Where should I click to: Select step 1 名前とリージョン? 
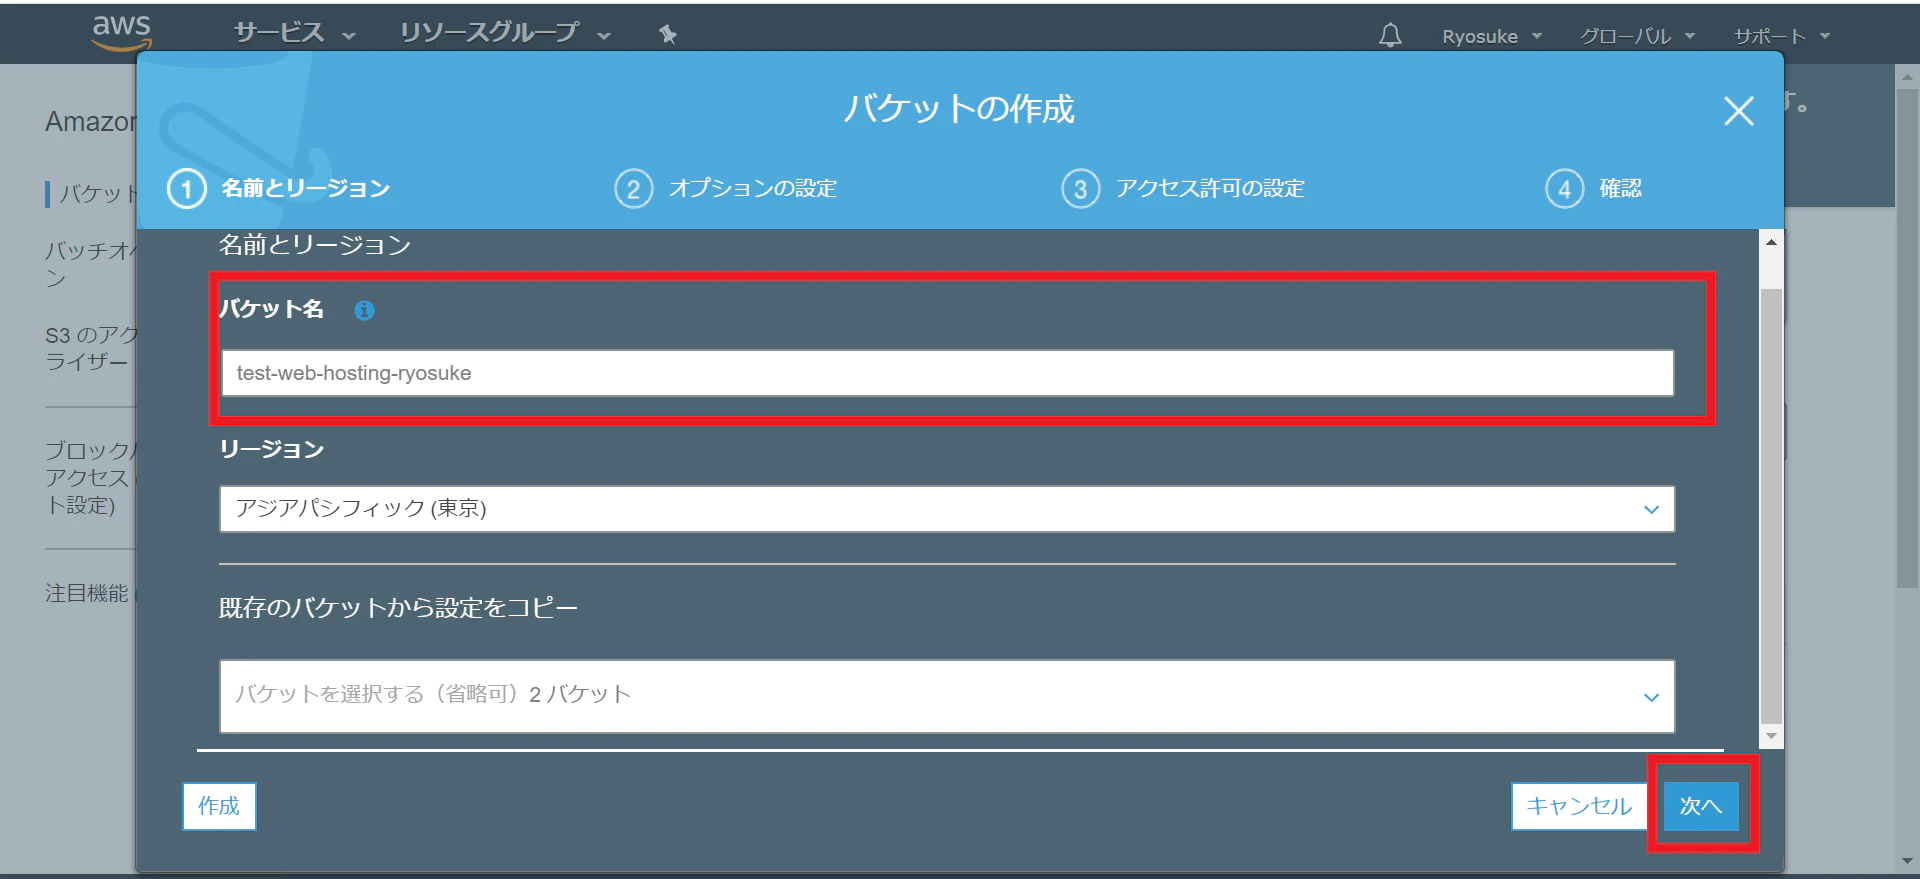279,188
